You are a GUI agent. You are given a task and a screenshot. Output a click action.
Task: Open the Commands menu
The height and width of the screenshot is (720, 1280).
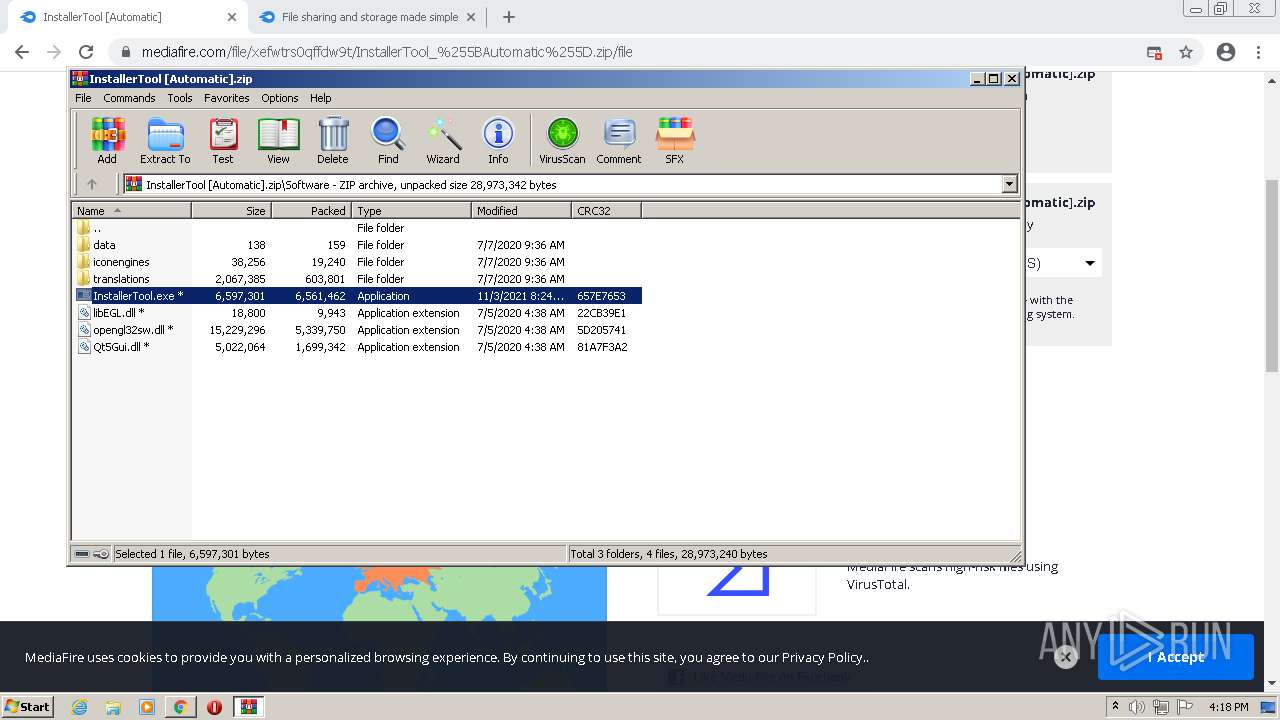click(x=129, y=98)
